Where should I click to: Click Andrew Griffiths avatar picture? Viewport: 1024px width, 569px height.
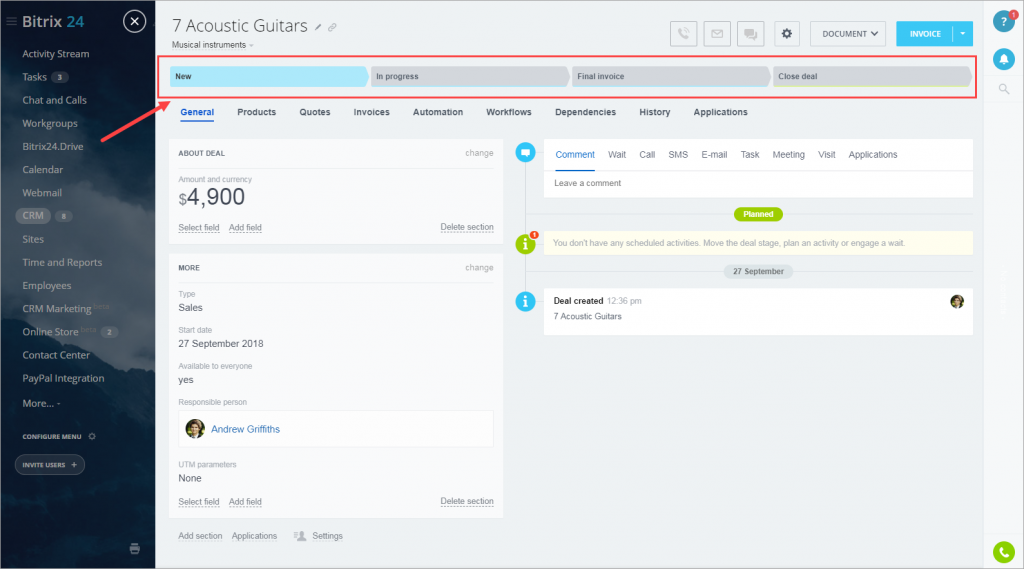[x=195, y=429]
